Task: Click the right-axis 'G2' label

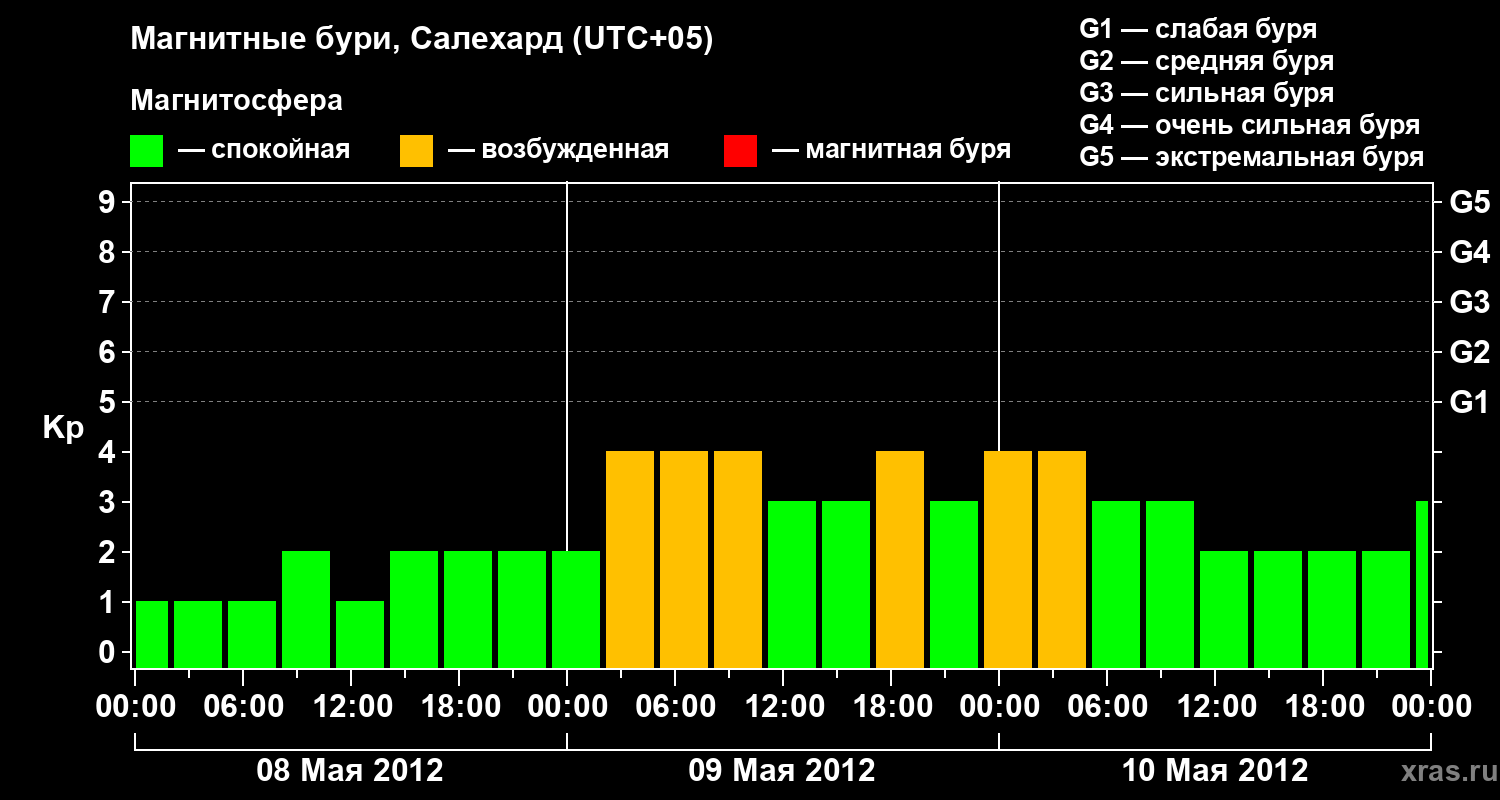Action: coord(1469,352)
